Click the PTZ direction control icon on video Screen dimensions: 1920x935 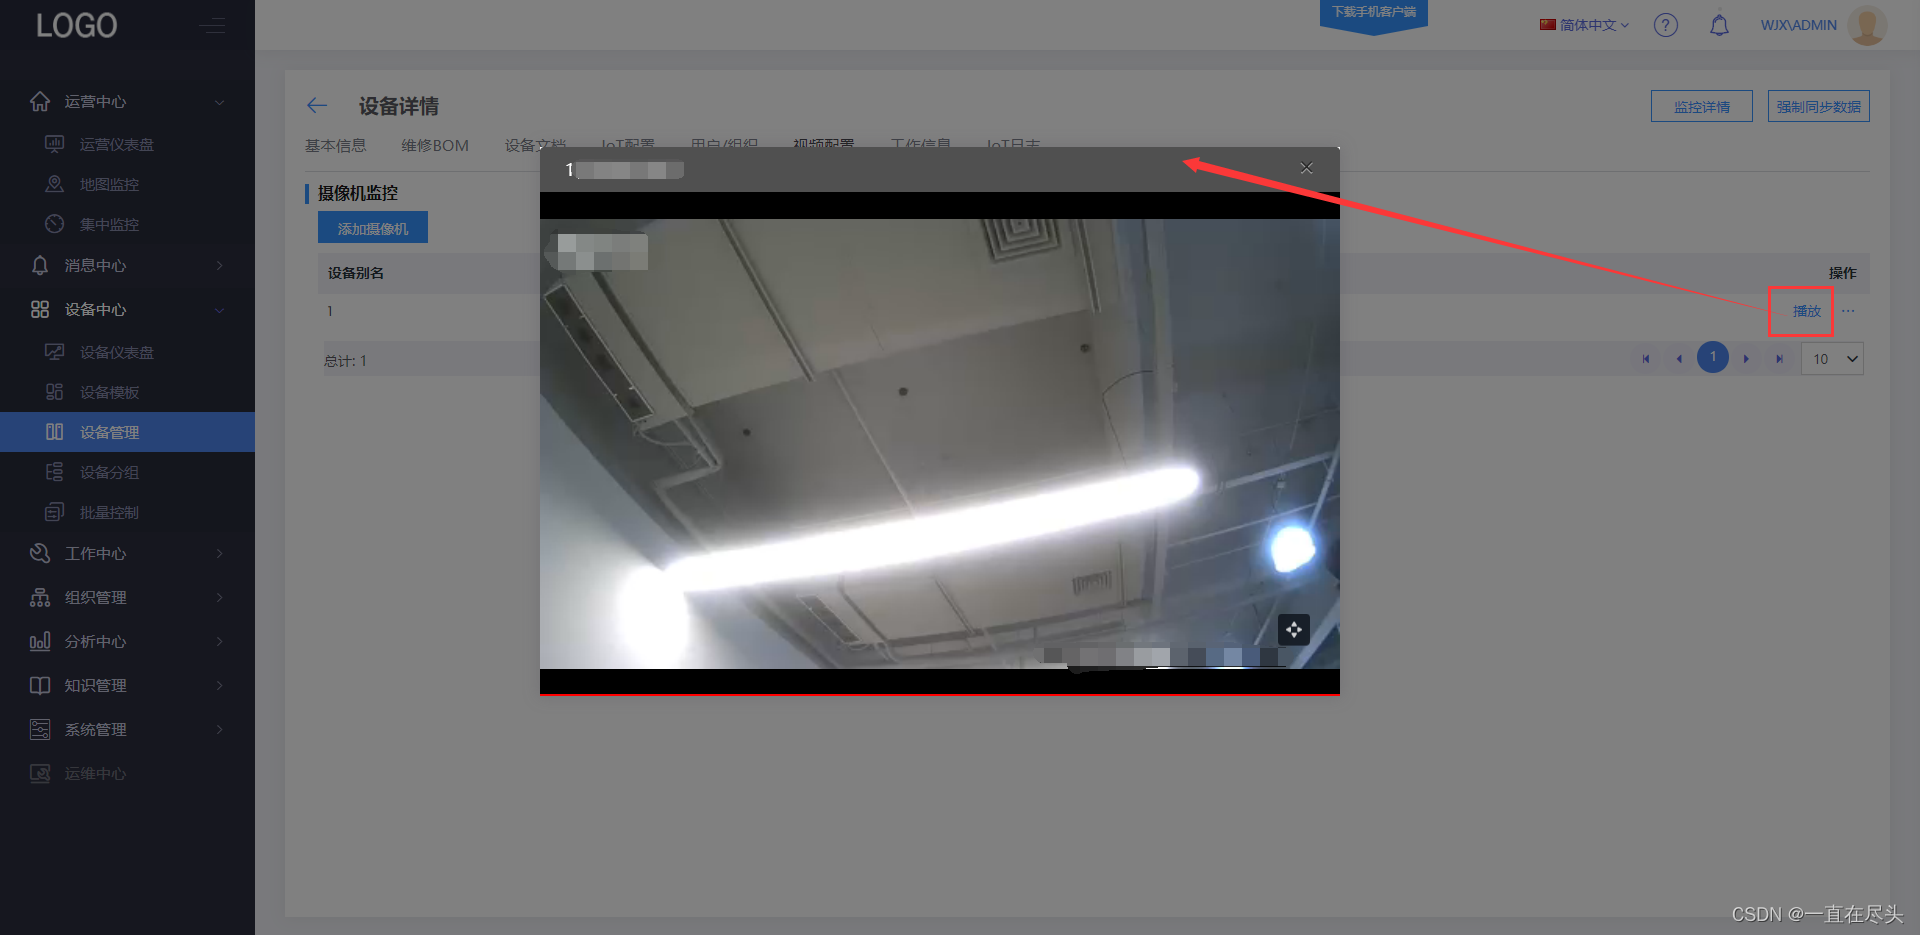[1294, 629]
